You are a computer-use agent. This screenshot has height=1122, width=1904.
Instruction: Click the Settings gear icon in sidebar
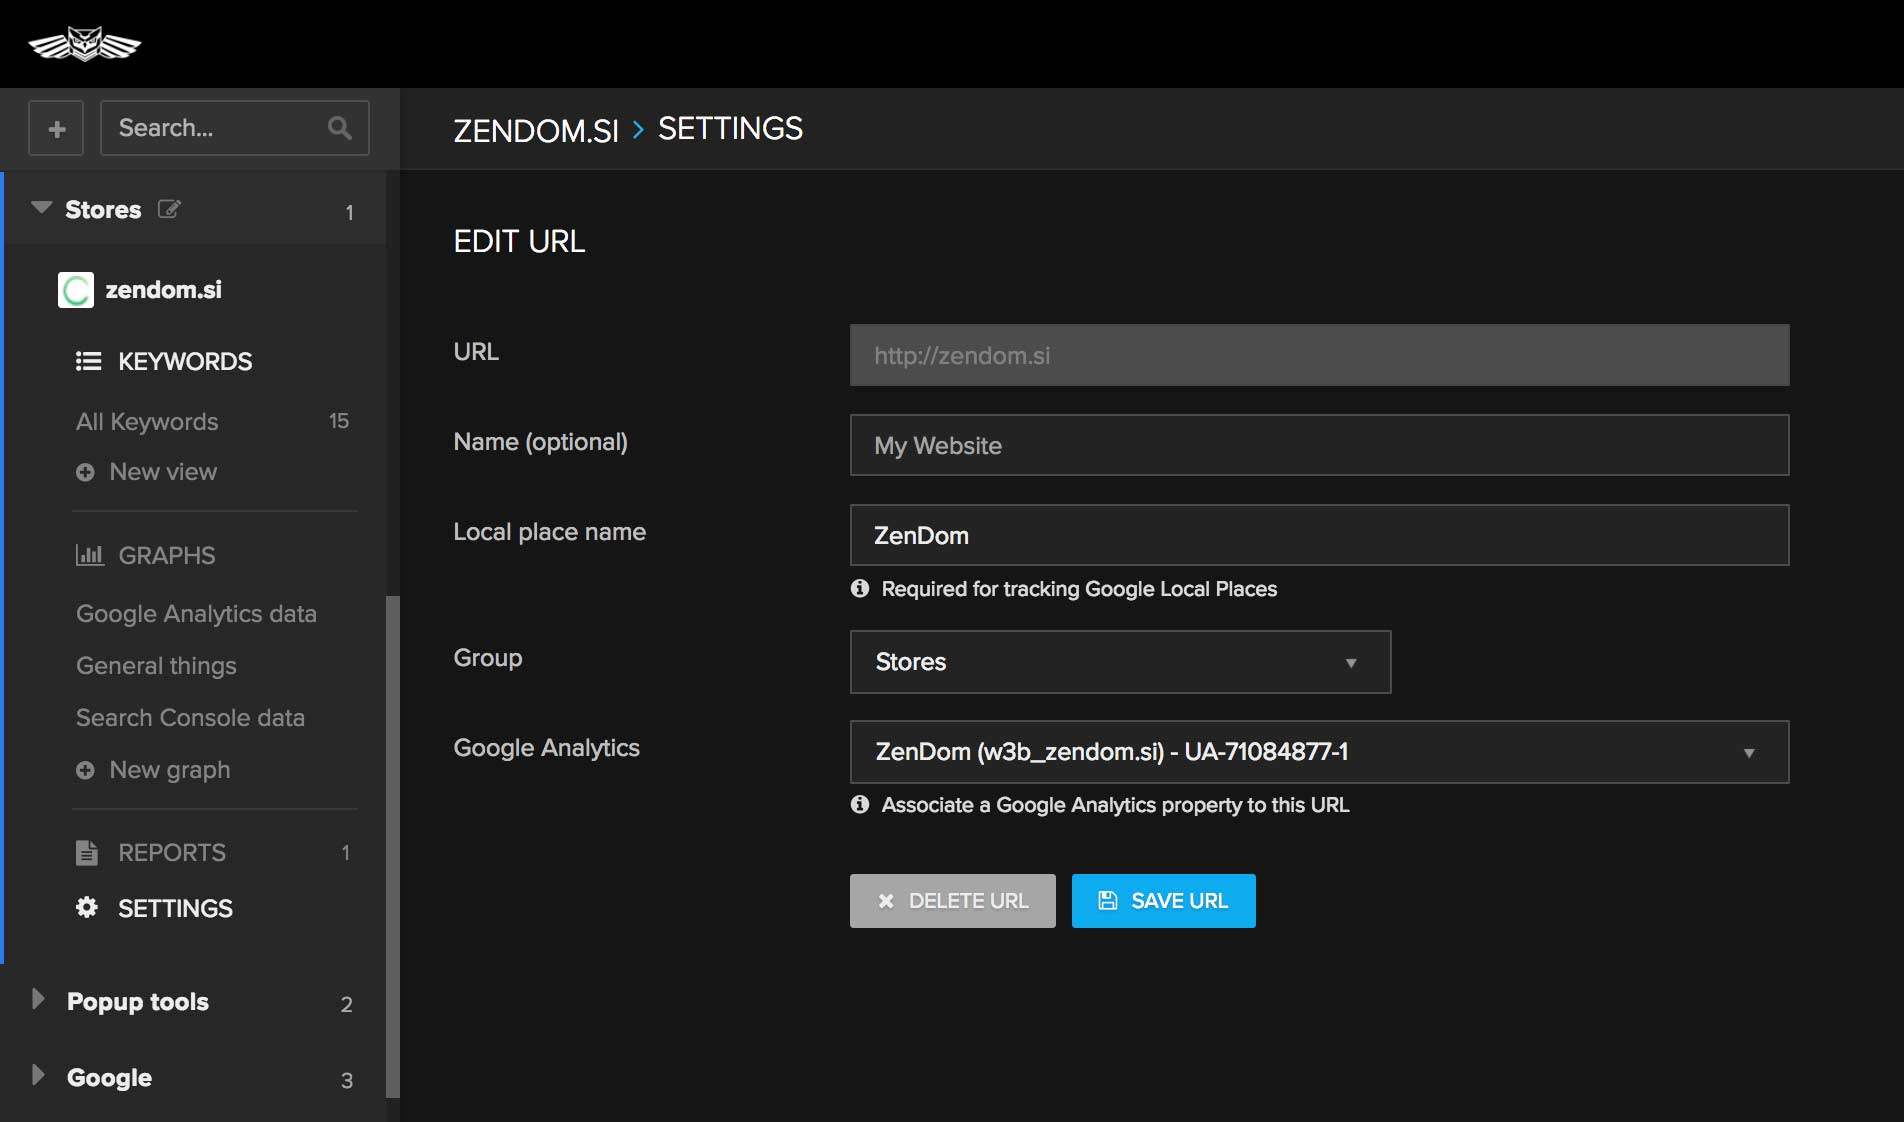tap(87, 908)
